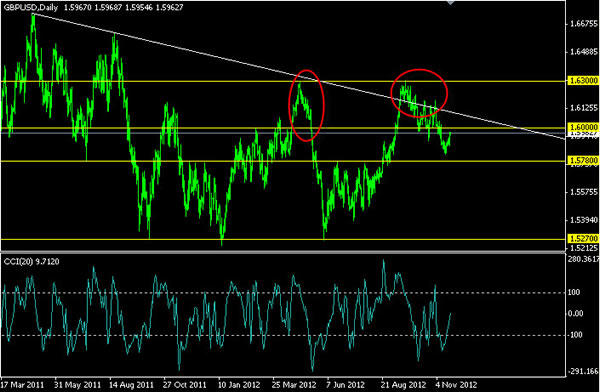Select the right red ellipse near August 2012

point(419,93)
